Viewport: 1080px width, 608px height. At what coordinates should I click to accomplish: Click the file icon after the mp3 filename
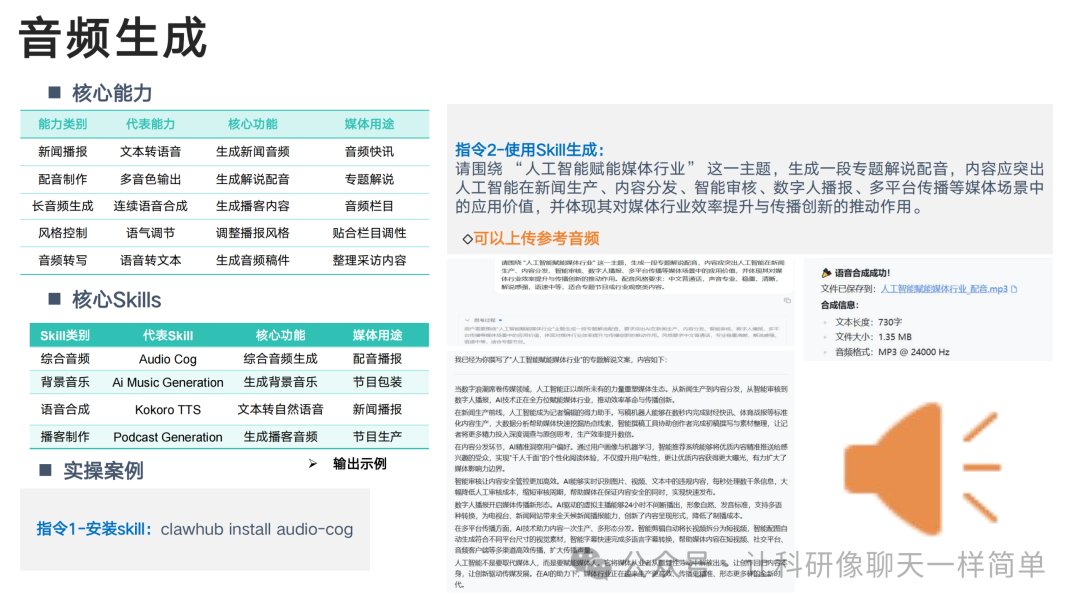click(x=1014, y=289)
